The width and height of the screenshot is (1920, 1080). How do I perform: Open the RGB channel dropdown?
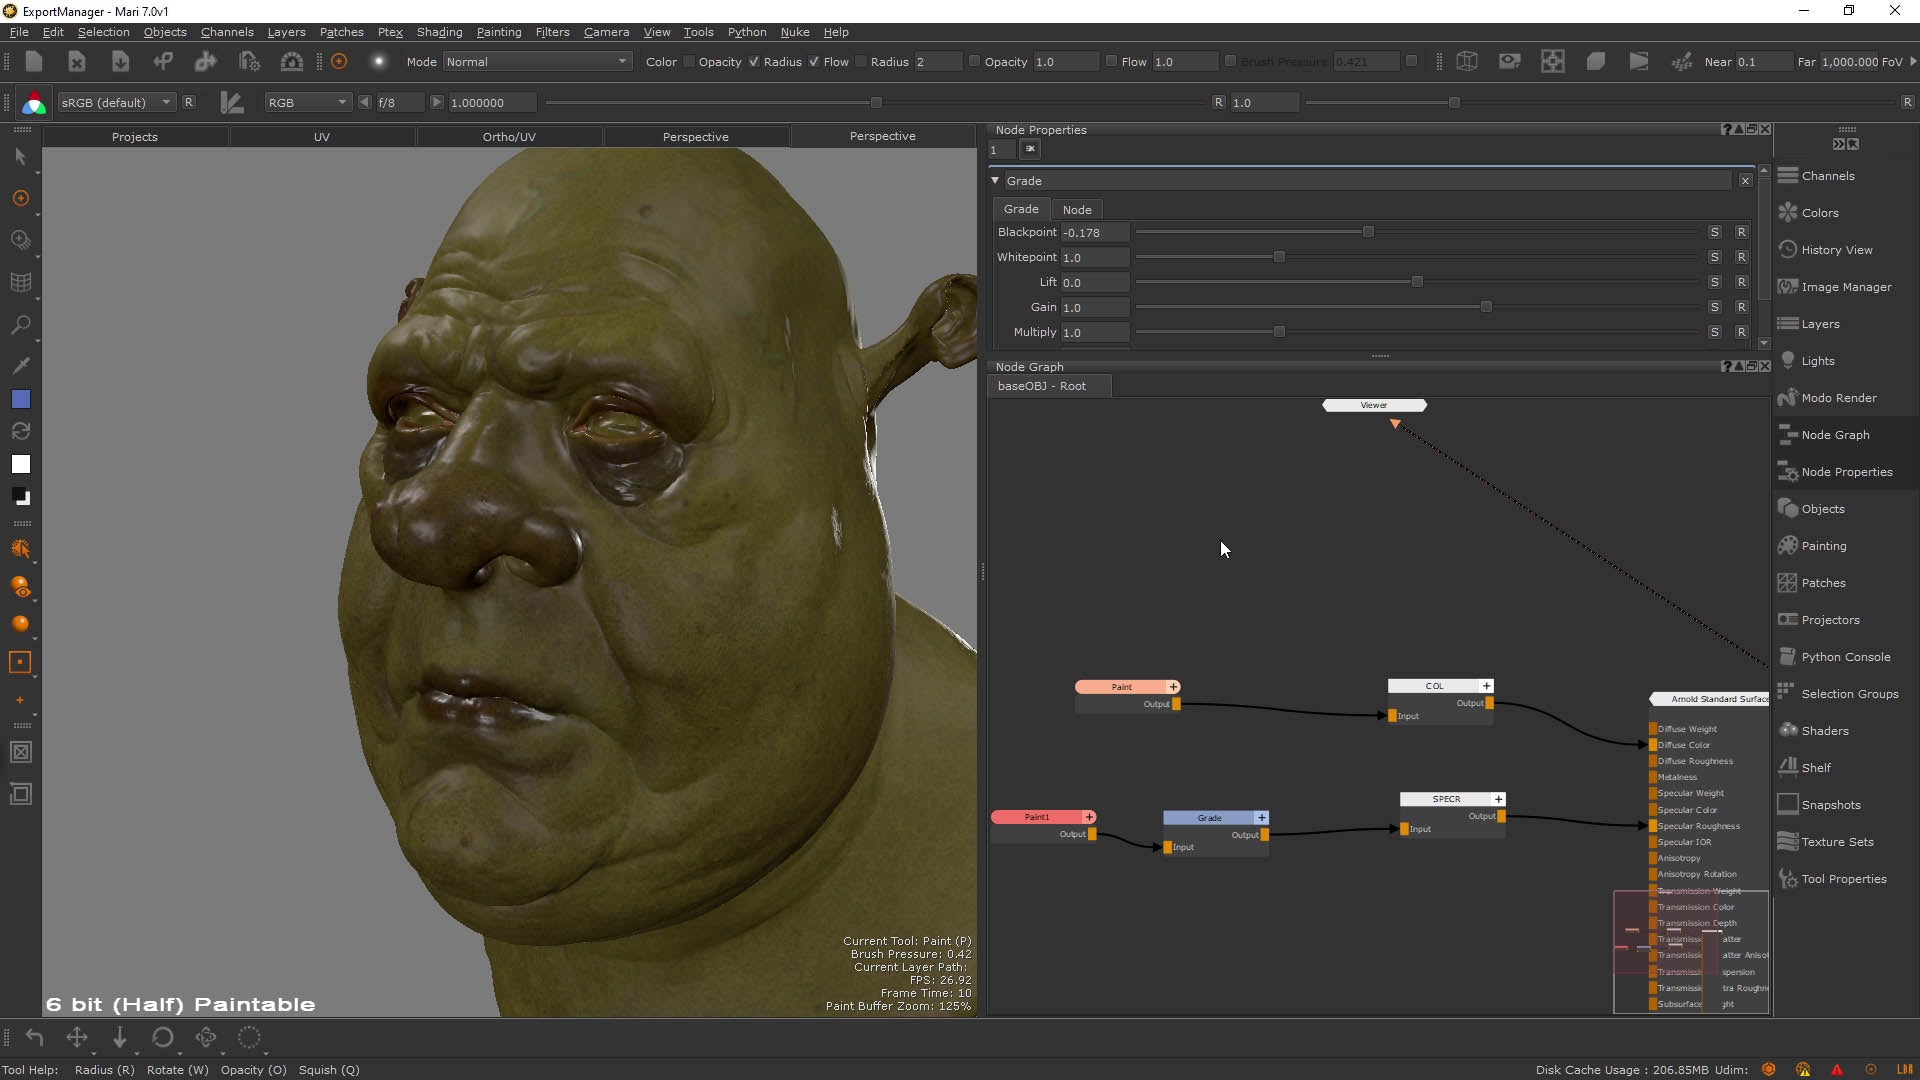point(308,103)
